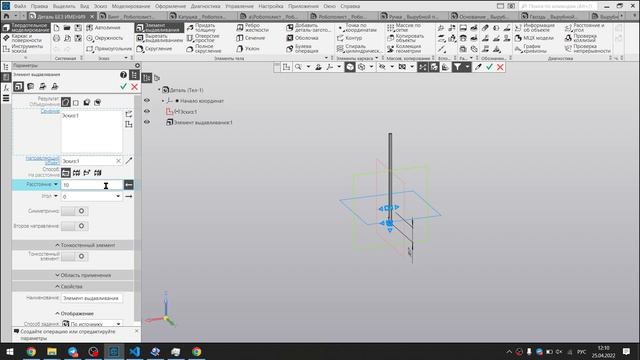640x360 pixels.
Task: Open the Угол label dropdown arrow
Action: (x=56, y=196)
